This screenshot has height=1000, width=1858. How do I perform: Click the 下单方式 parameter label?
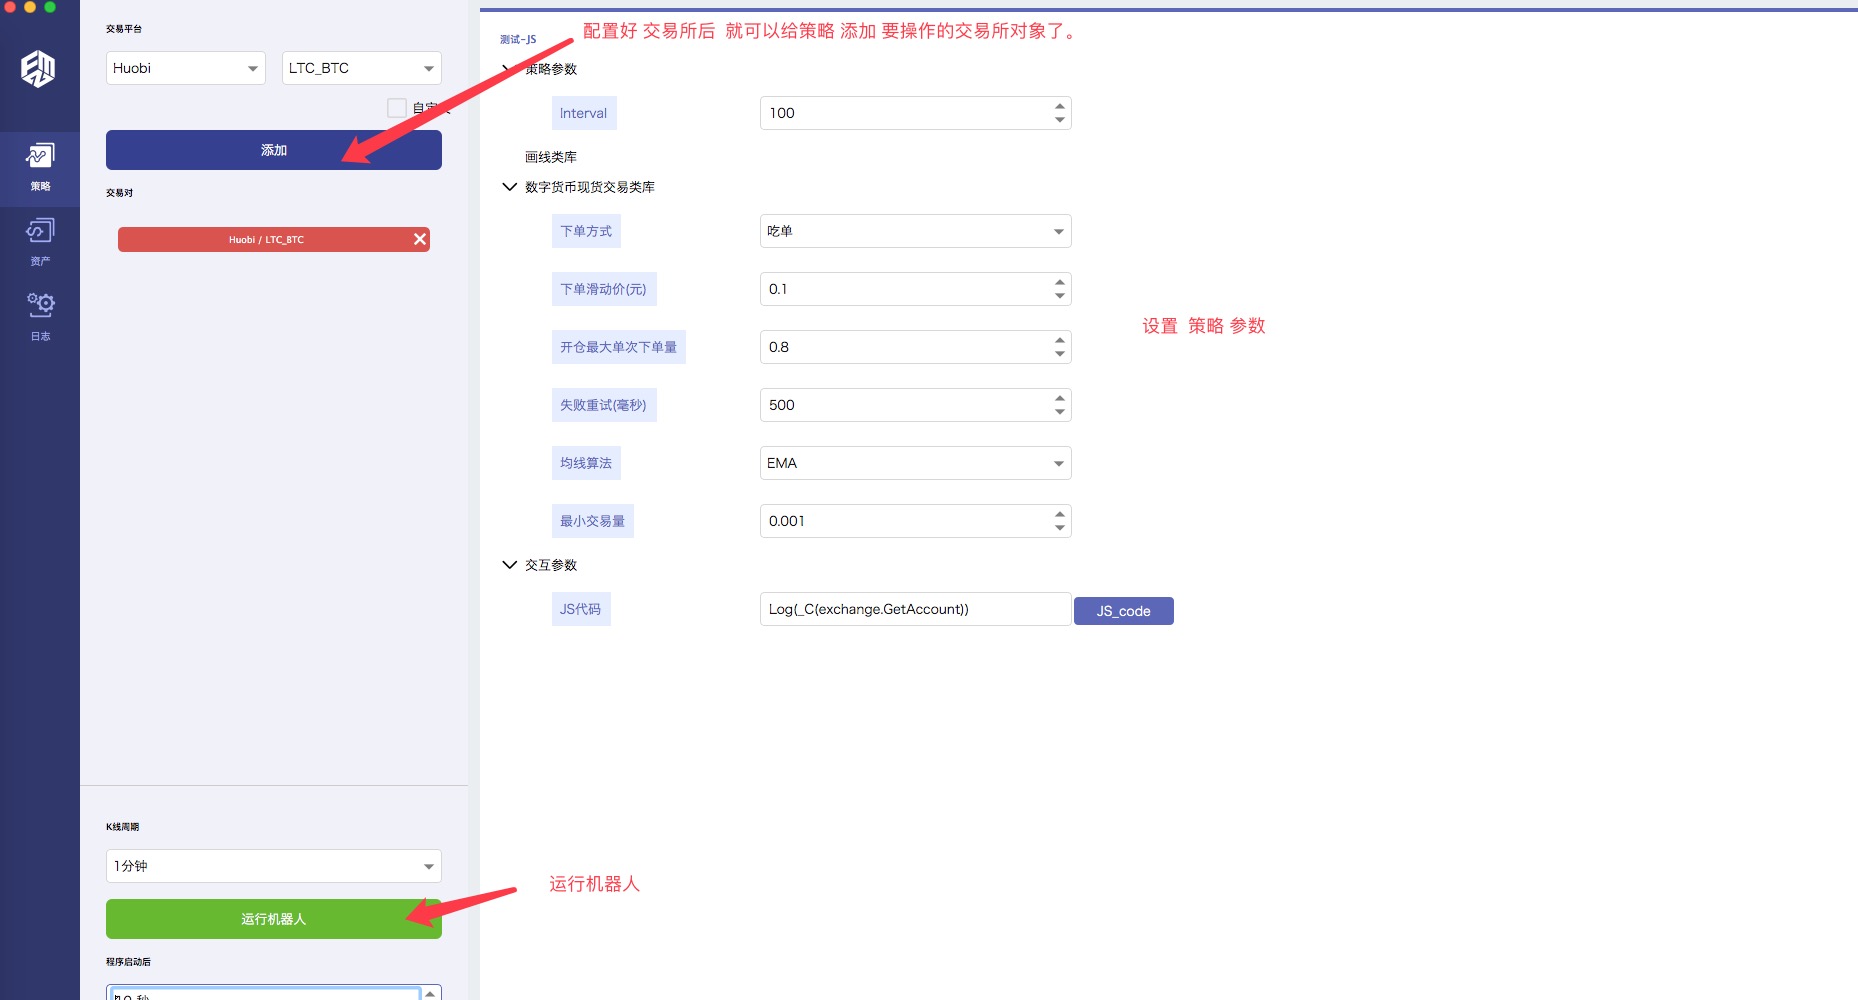[x=586, y=231]
